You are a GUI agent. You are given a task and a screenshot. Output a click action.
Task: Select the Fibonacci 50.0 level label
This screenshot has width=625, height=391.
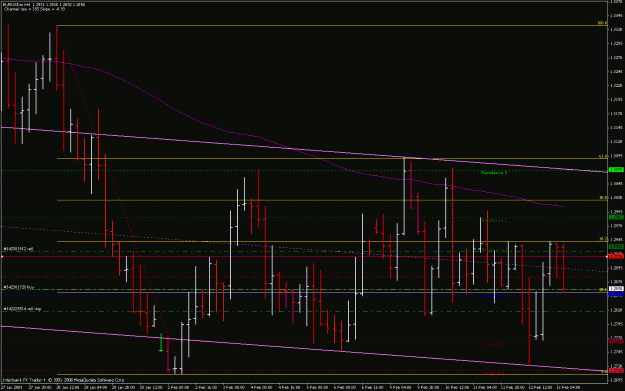(x=603, y=198)
